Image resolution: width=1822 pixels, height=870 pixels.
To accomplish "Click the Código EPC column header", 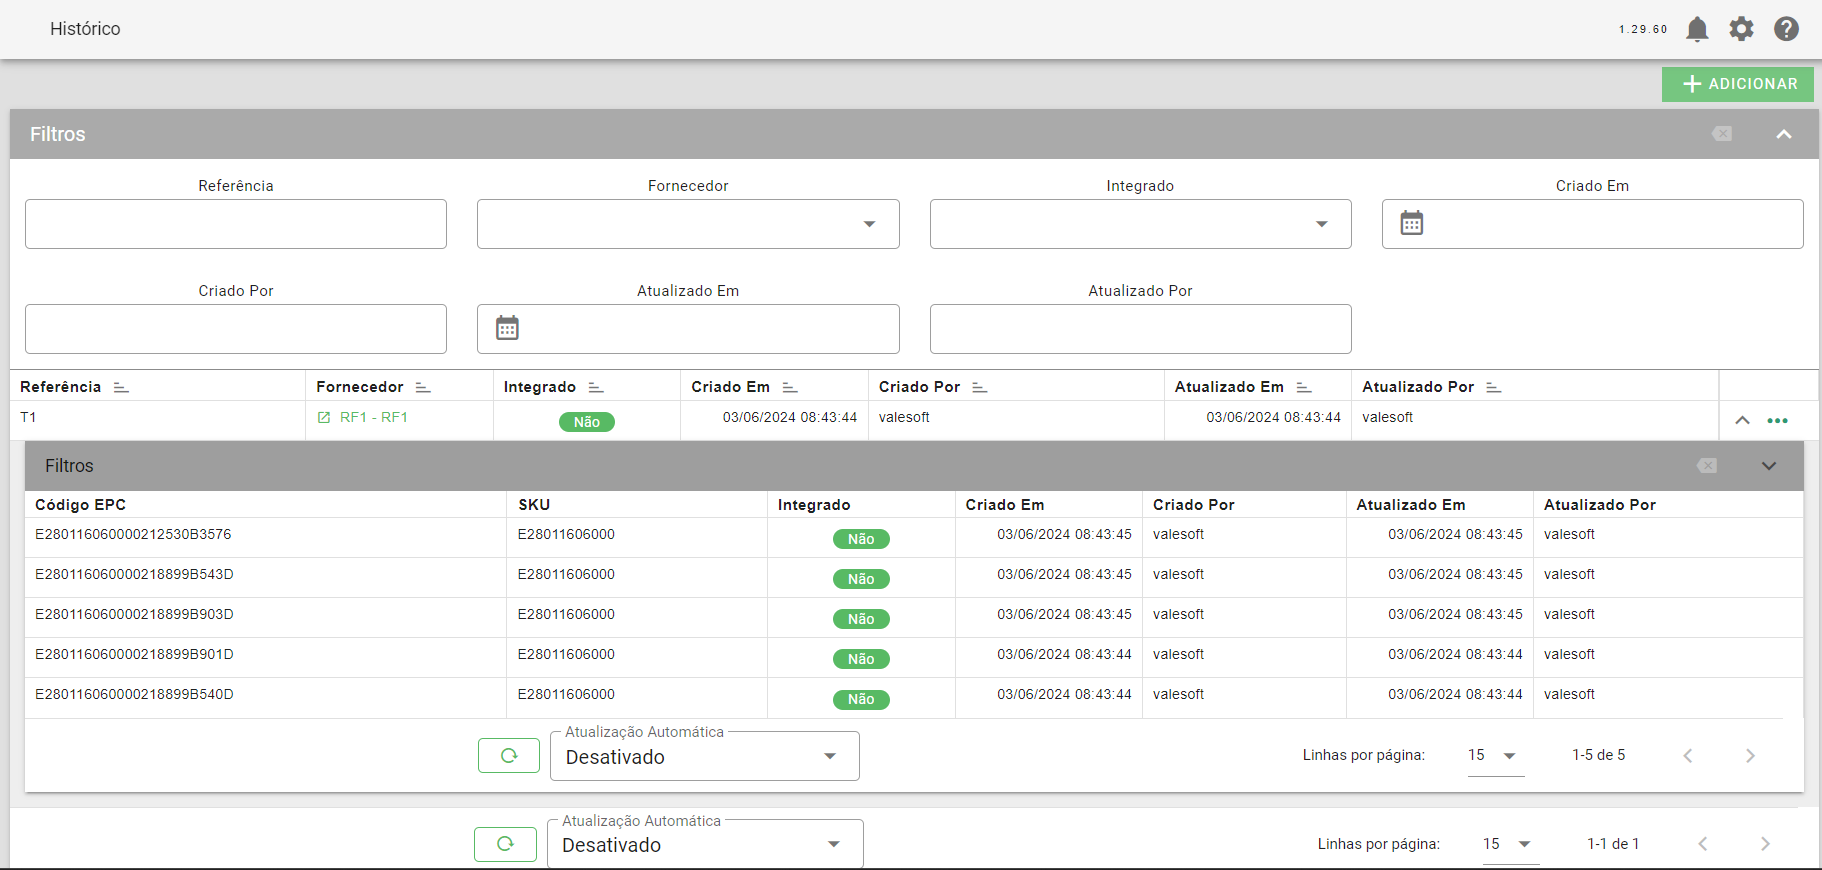I will coord(80,505).
